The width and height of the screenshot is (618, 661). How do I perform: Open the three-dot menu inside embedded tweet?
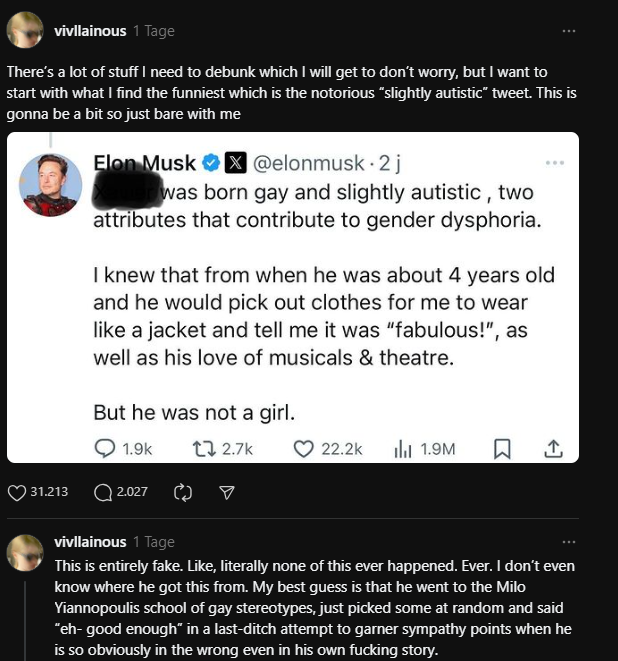[x=554, y=163]
